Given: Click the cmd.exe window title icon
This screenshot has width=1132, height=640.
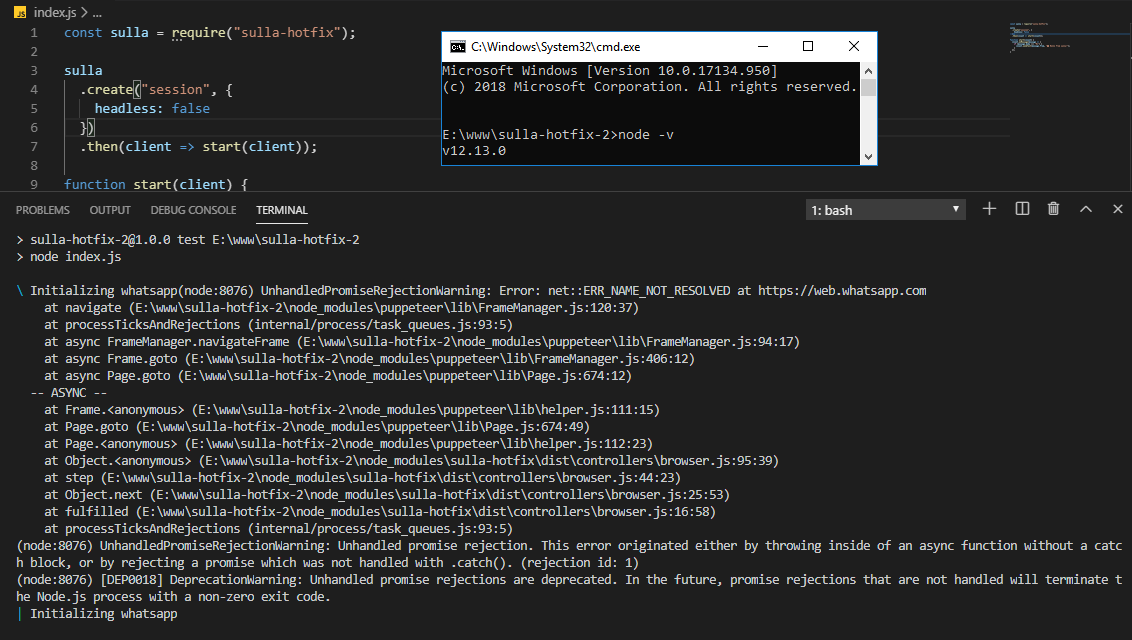Looking at the screenshot, I should (457, 47).
